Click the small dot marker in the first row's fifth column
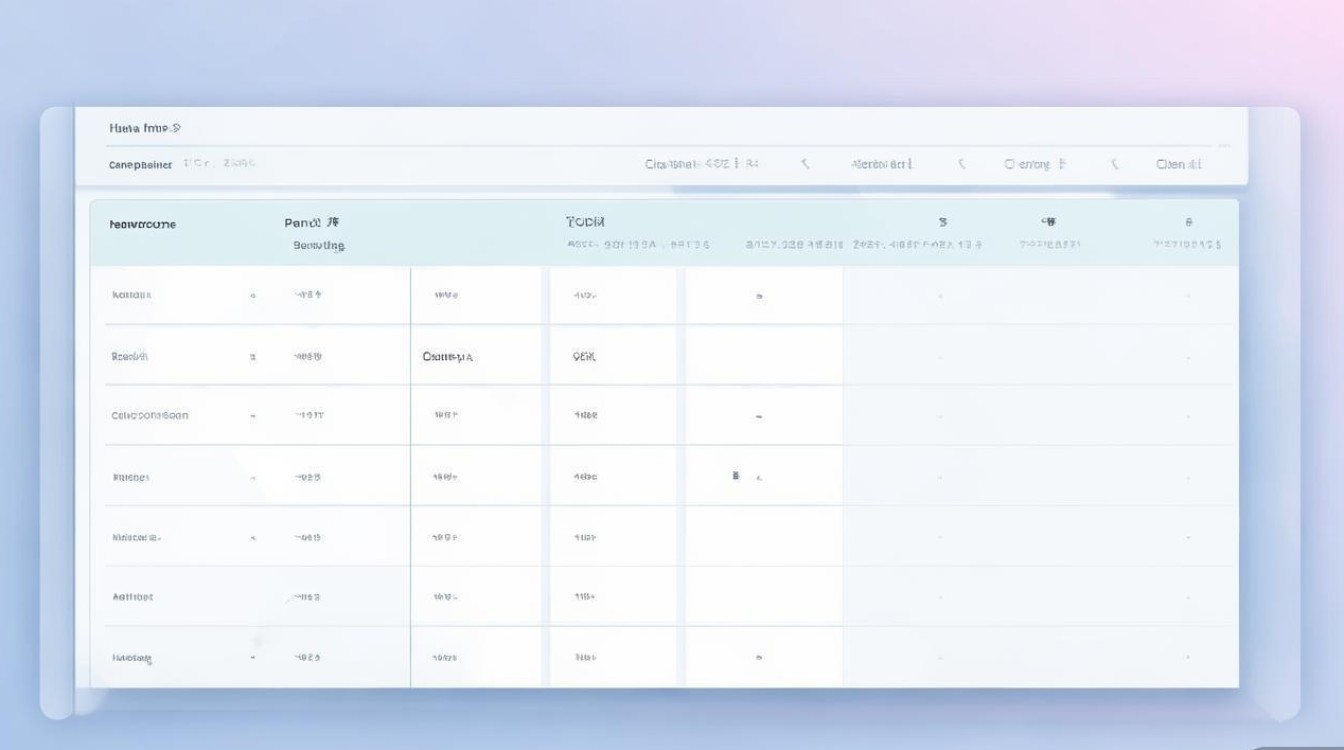 click(759, 296)
